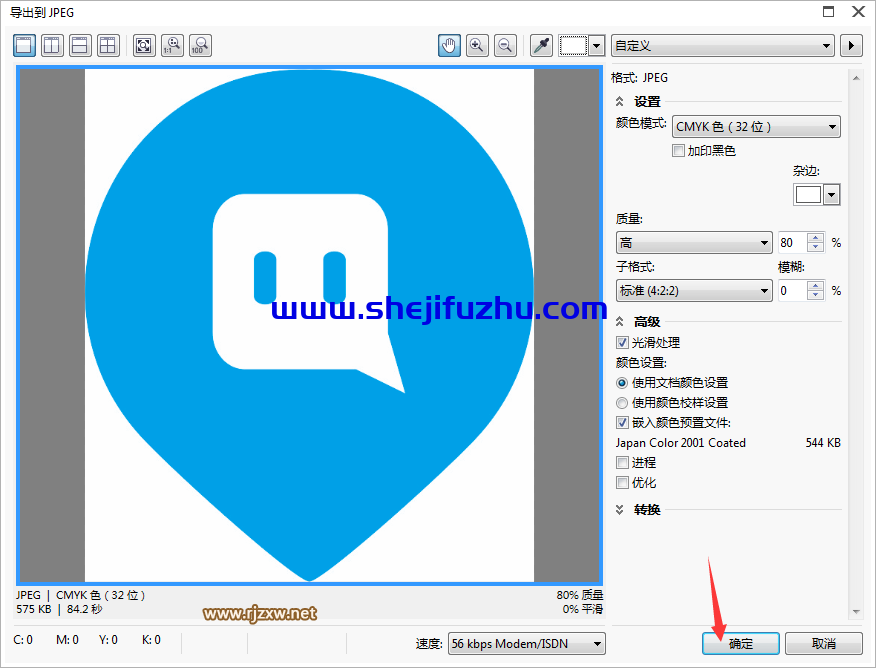Expand the 转换 section
This screenshot has height=668, width=876.
pyautogui.click(x=620, y=509)
